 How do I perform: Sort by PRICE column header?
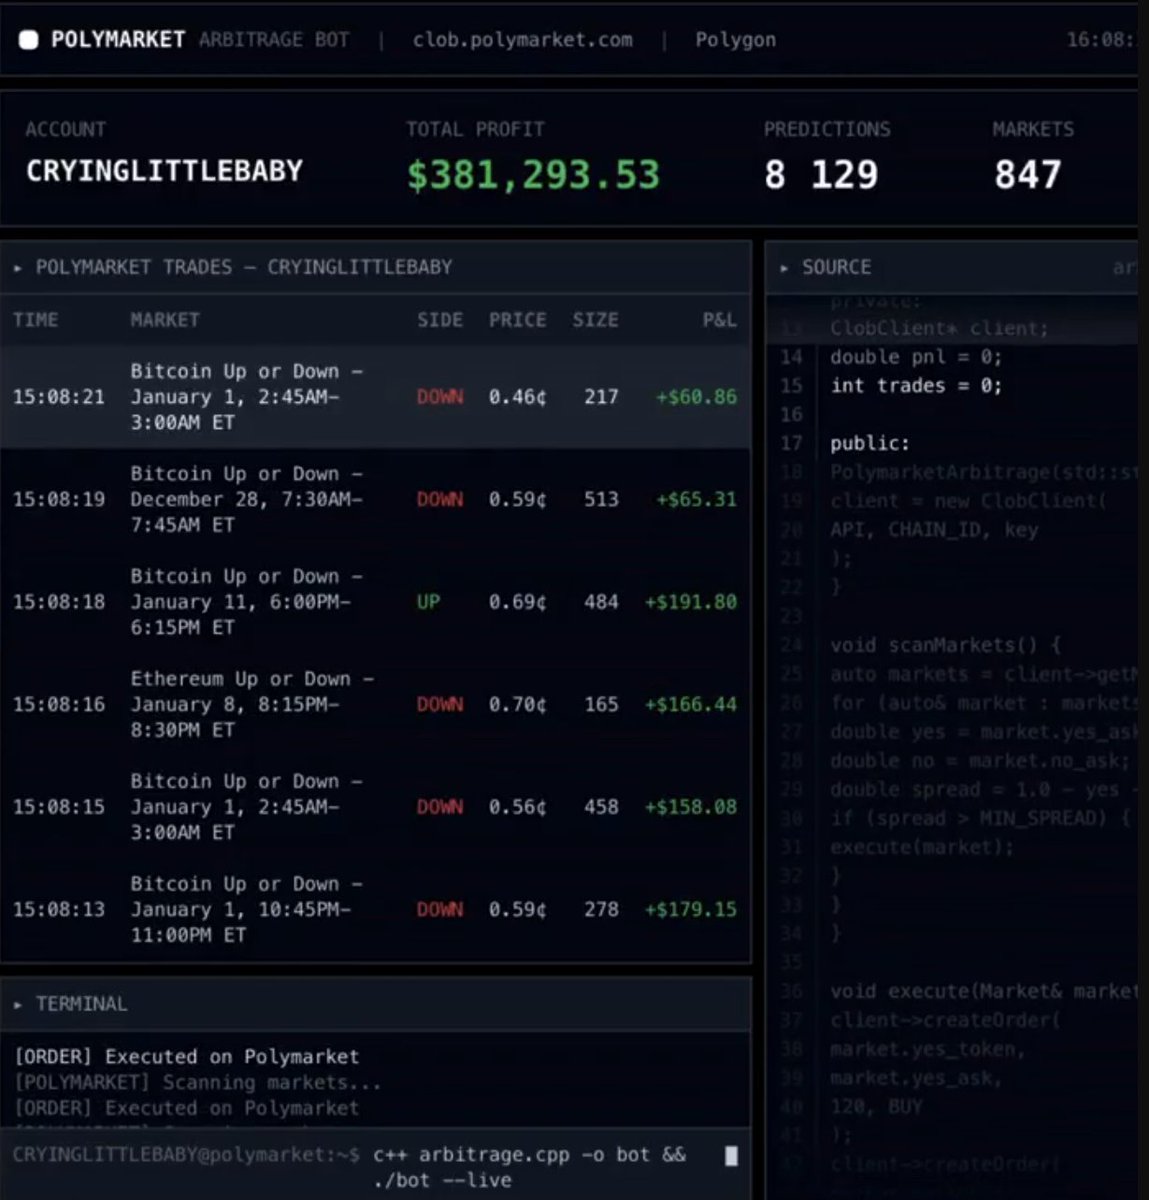[x=517, y=320]
